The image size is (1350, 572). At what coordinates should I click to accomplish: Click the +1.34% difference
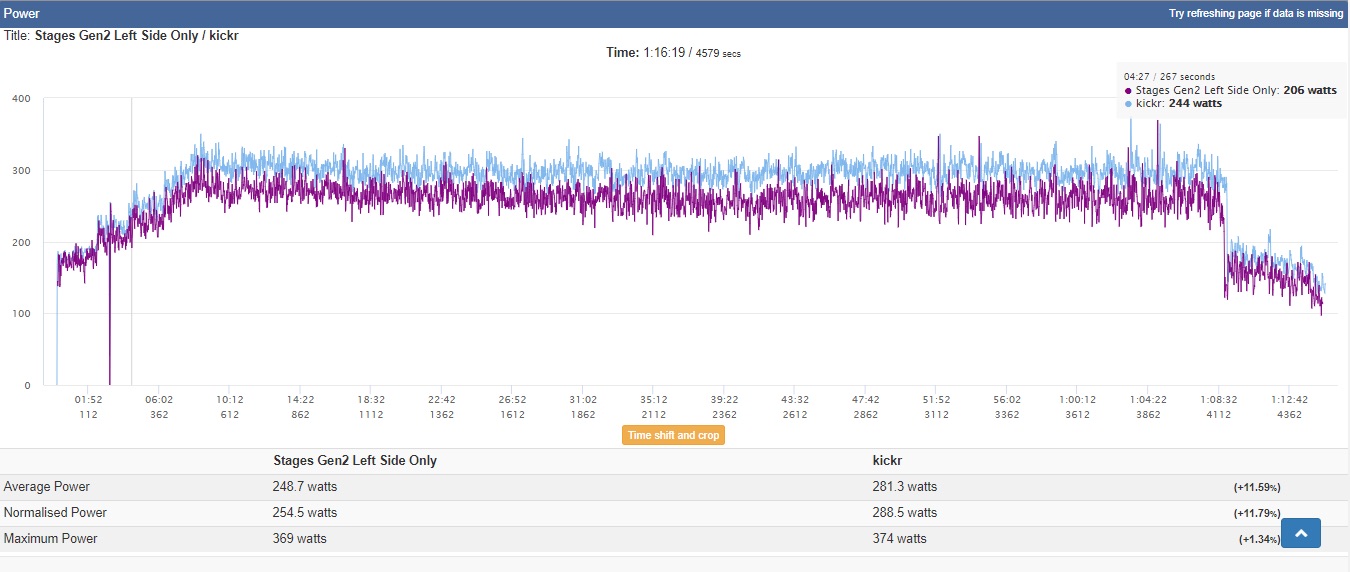1260,540
